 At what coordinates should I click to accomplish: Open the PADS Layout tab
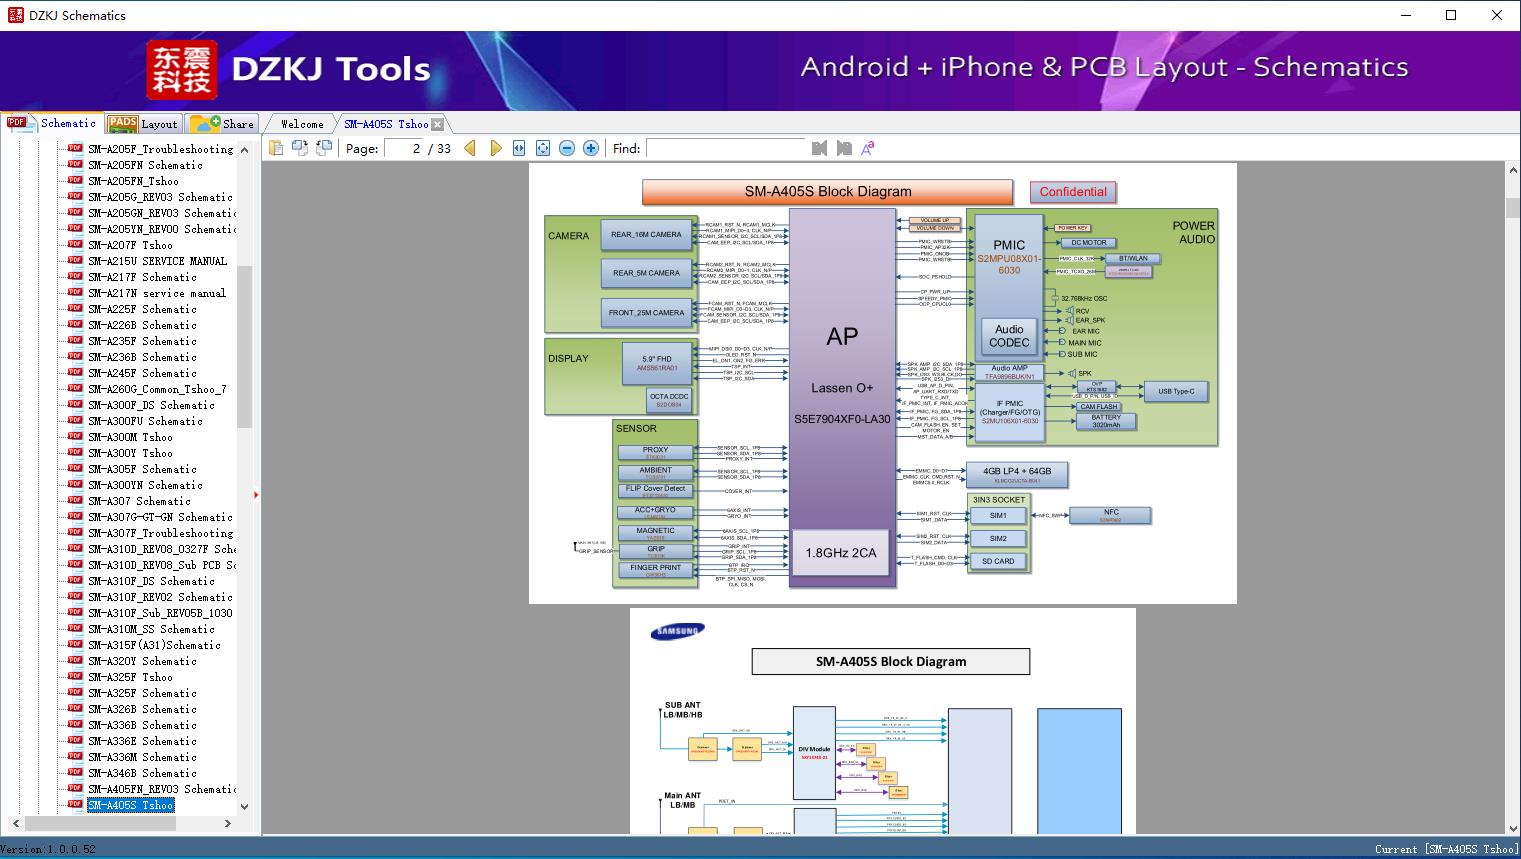click(x=143, y=124)
